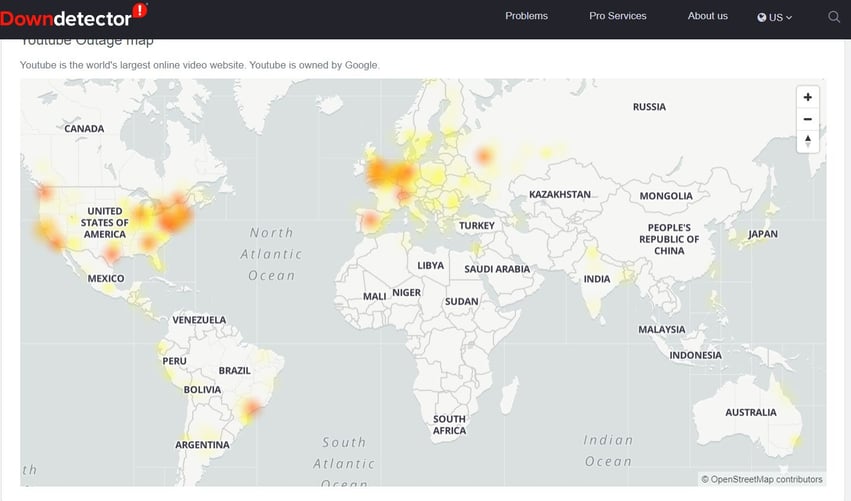This screenshot has width=851, height=501.
Task: Open the search magnifier icon
Action: pyautogui.click(x=834, y=17)
